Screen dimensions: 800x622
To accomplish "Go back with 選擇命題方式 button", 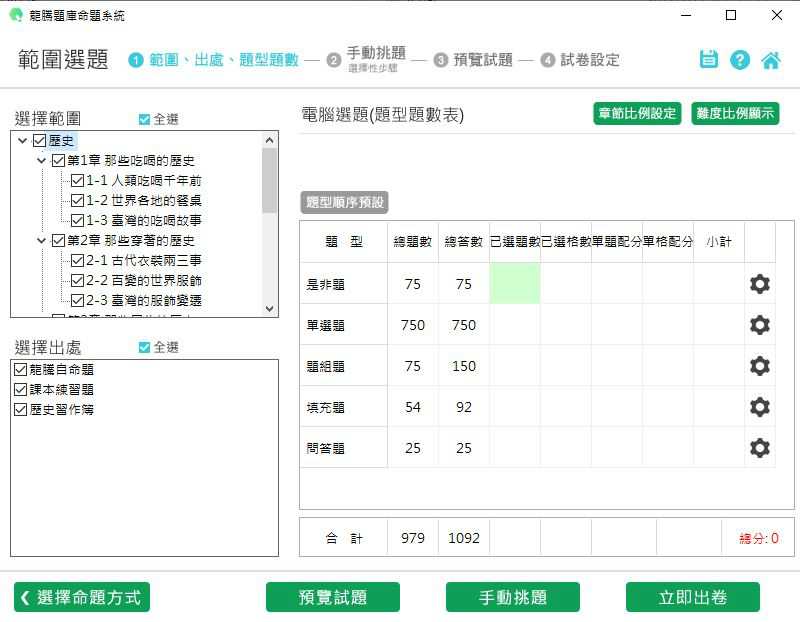I will pyautogui.click(x=82, y=597).
